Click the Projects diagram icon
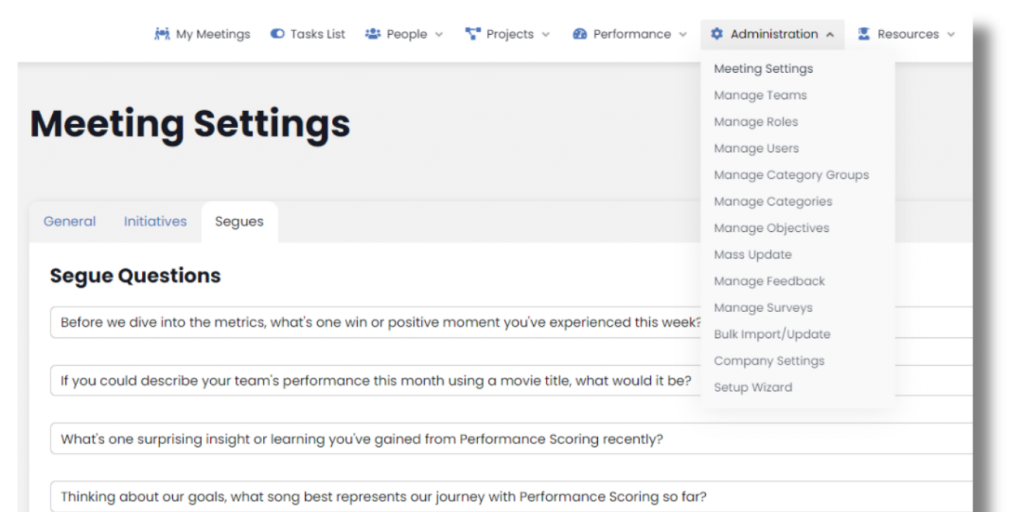 coord(473,34)
